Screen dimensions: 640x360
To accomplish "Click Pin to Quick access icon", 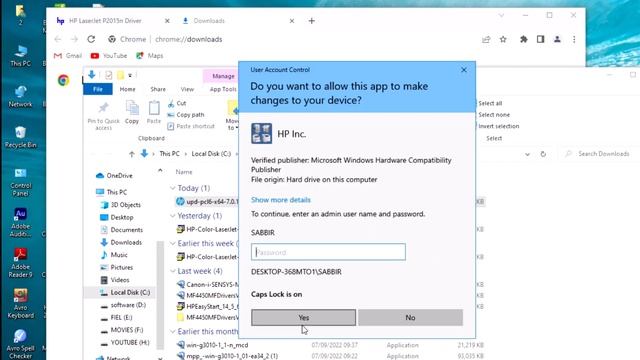I will 103,116.
